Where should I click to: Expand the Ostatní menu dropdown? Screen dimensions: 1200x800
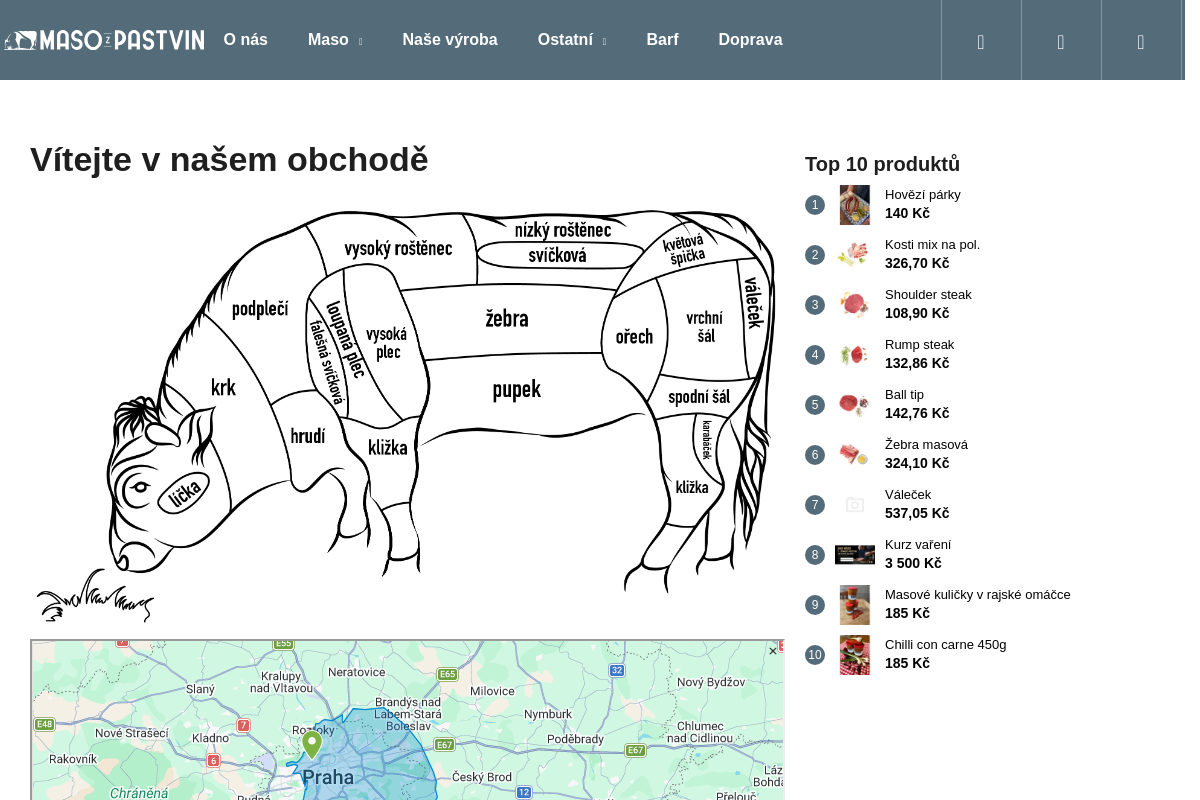[572, 40]
